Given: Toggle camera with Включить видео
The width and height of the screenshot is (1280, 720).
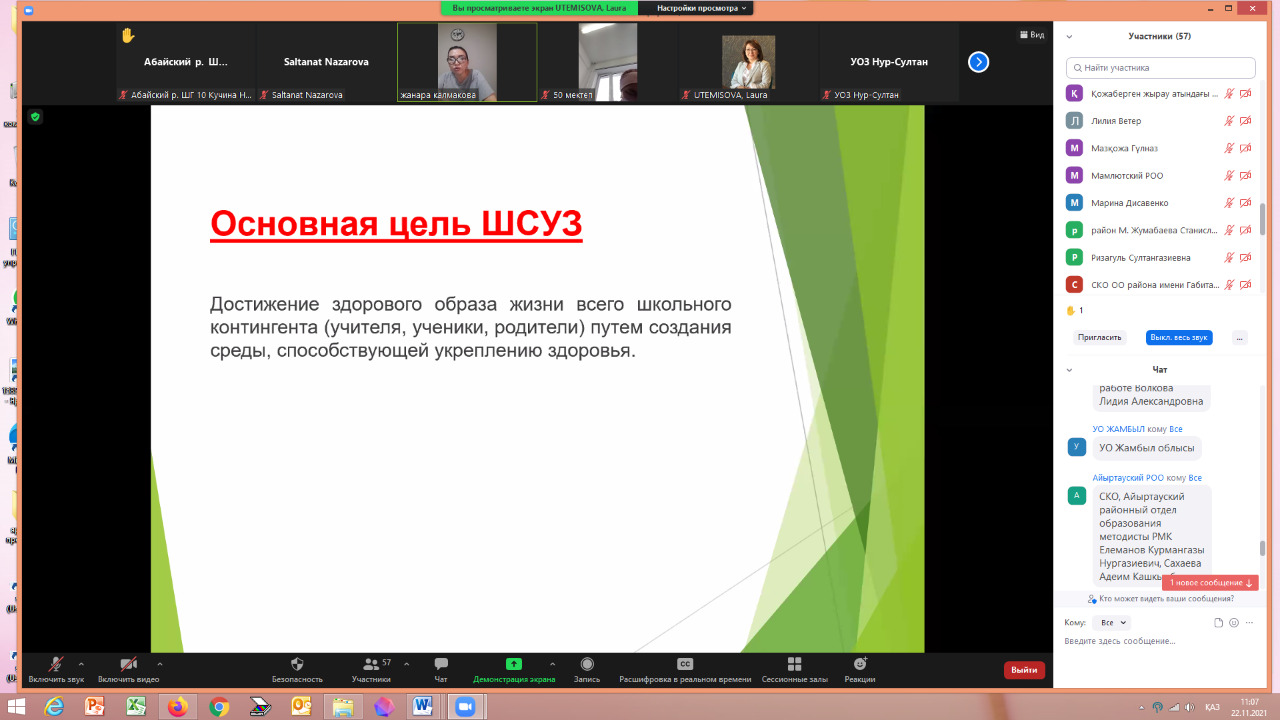Looking at the screenshot, I should pos(128,664).
